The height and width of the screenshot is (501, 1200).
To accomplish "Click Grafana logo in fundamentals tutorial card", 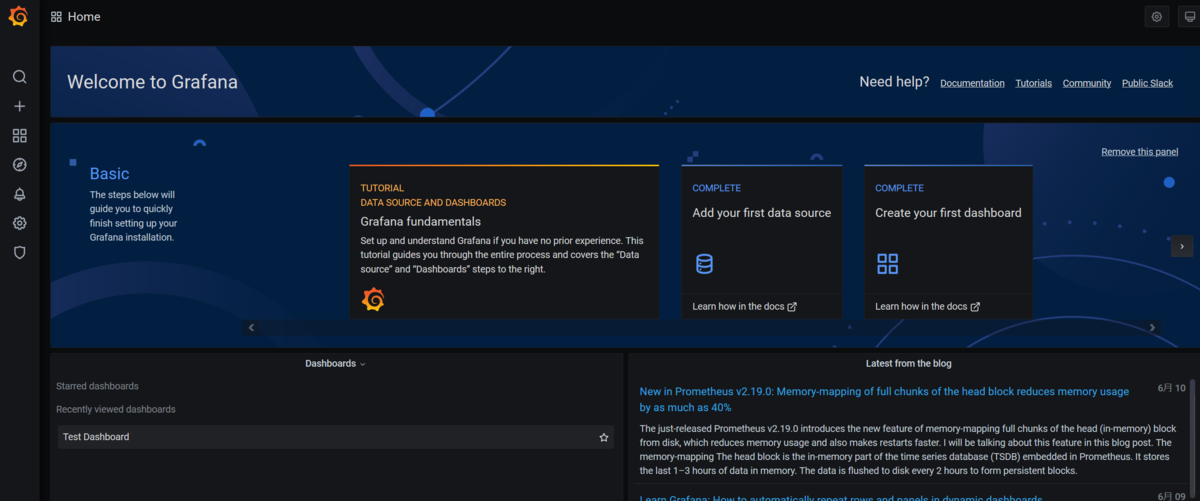I will click(373, 299).
